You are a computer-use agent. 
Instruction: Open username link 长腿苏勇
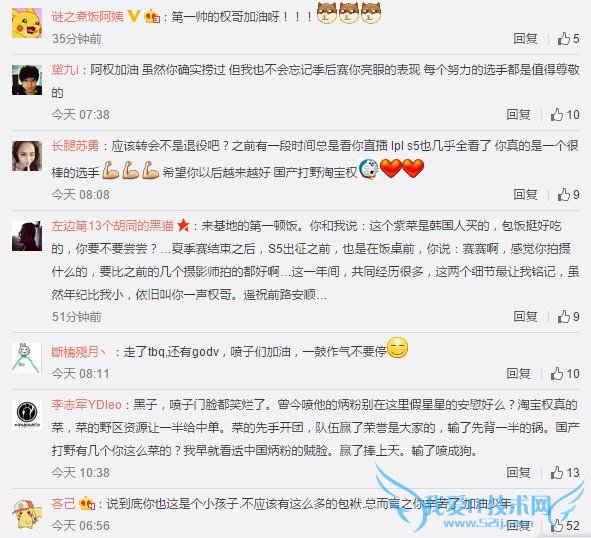(x=75, y=146)
